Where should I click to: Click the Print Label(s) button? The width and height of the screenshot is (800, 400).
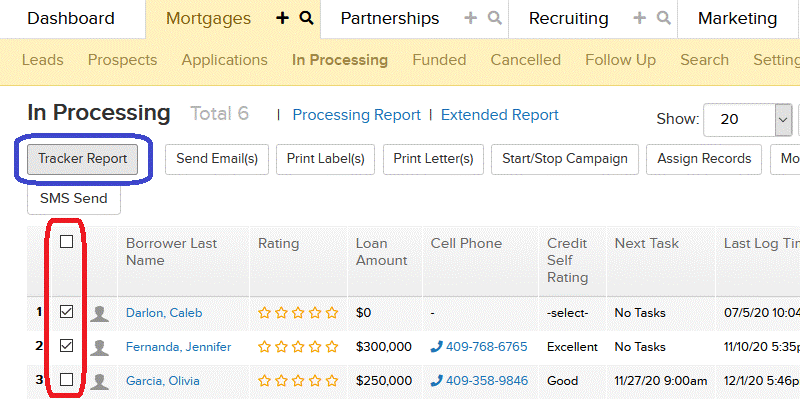click(x=326, y=159)
